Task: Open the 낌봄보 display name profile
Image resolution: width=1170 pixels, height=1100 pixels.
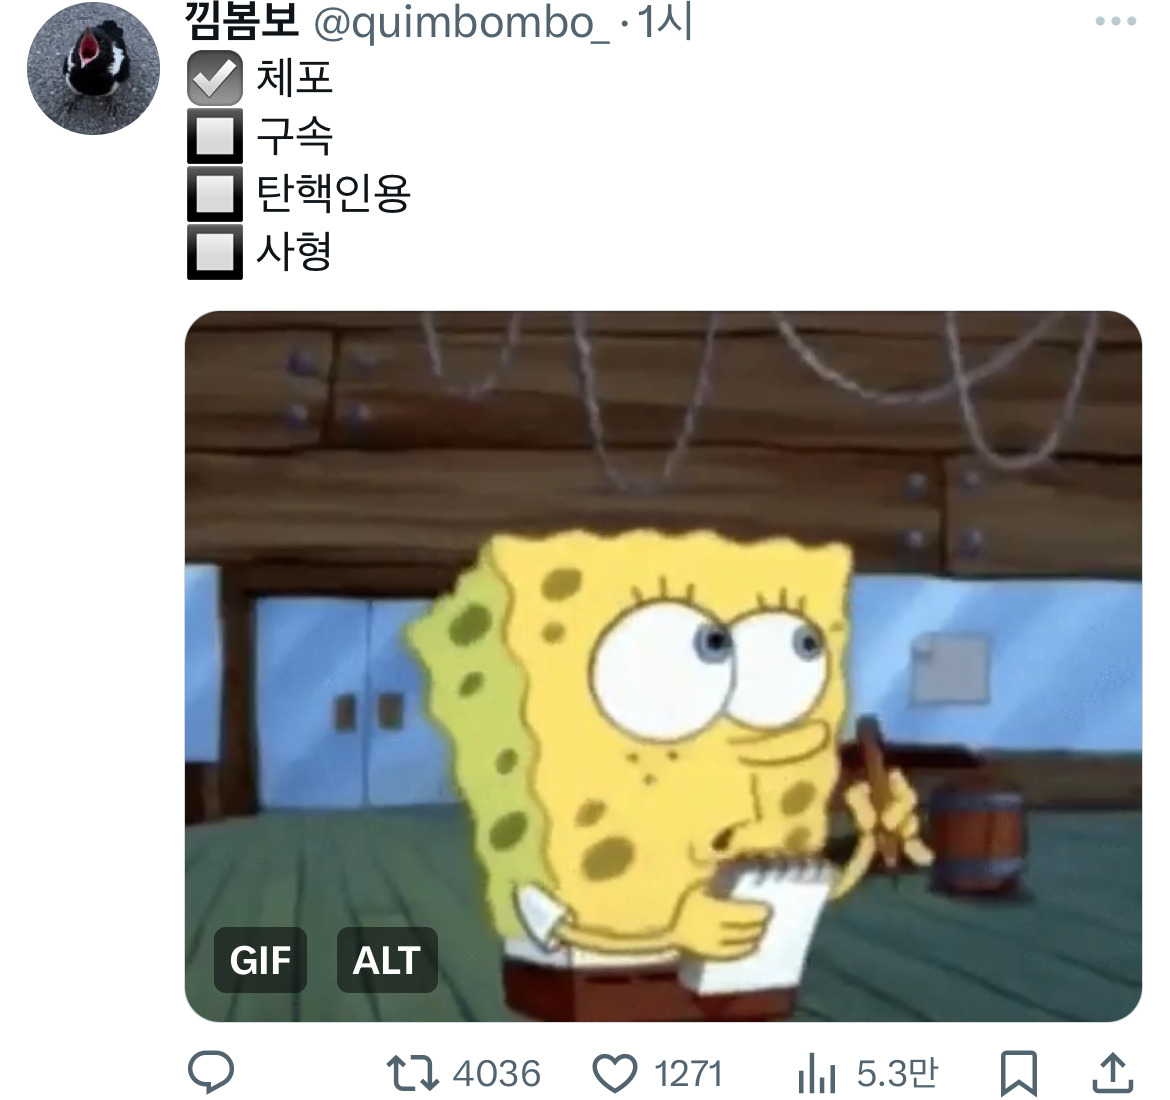Action: (242, 21)
